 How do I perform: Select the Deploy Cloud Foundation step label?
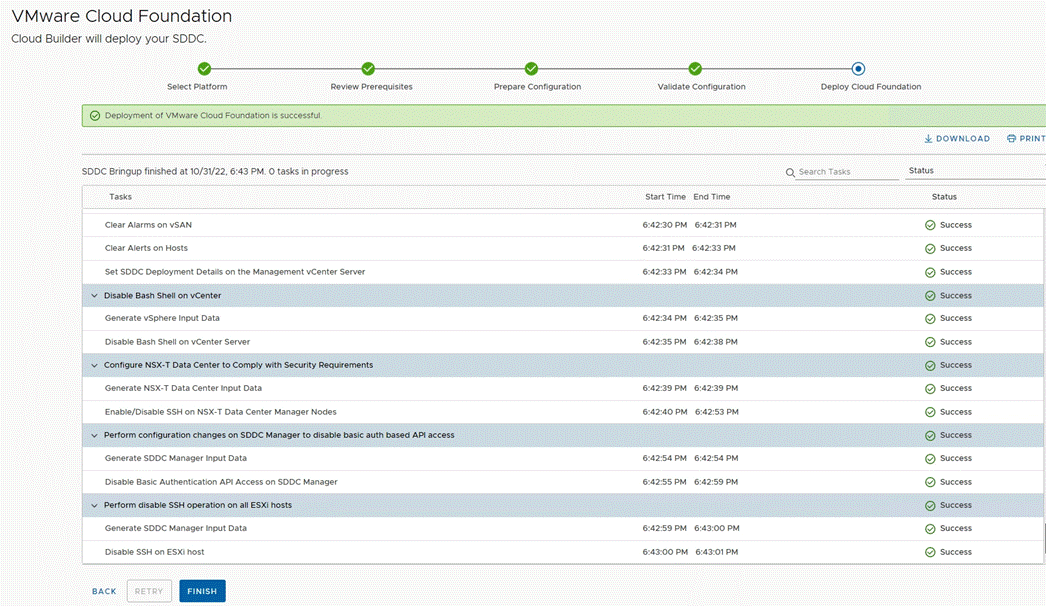pos(870,87)
